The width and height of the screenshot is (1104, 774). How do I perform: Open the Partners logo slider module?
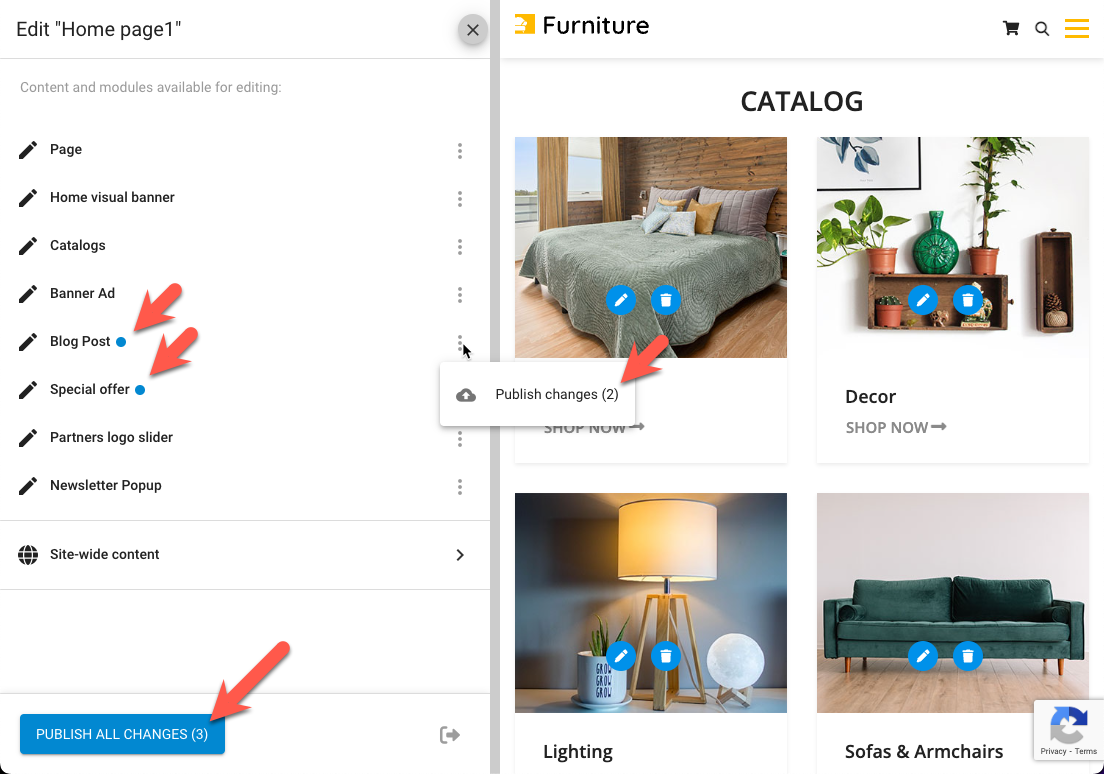111,437
